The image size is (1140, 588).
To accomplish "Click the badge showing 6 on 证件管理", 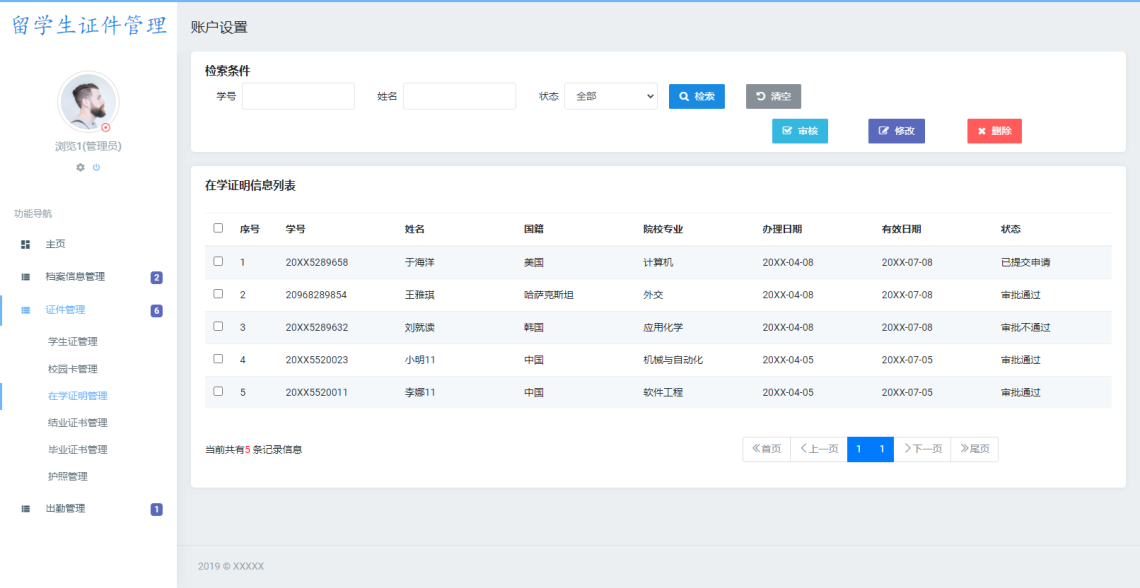I will (x=155, y=310).
